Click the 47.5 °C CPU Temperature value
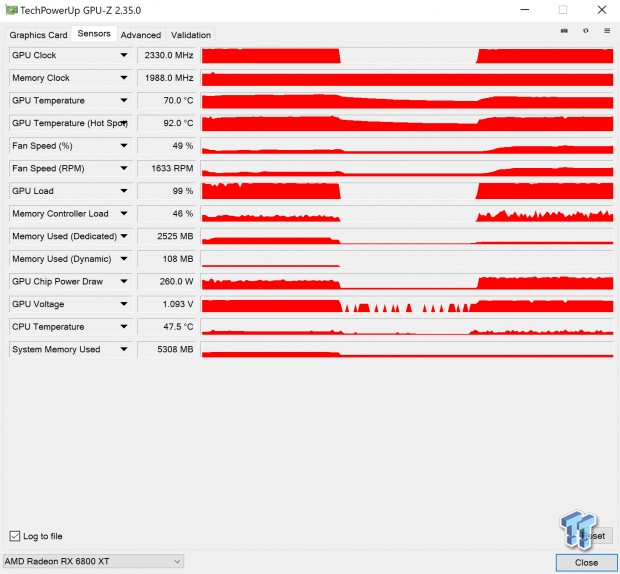 (x=166, y=327)
